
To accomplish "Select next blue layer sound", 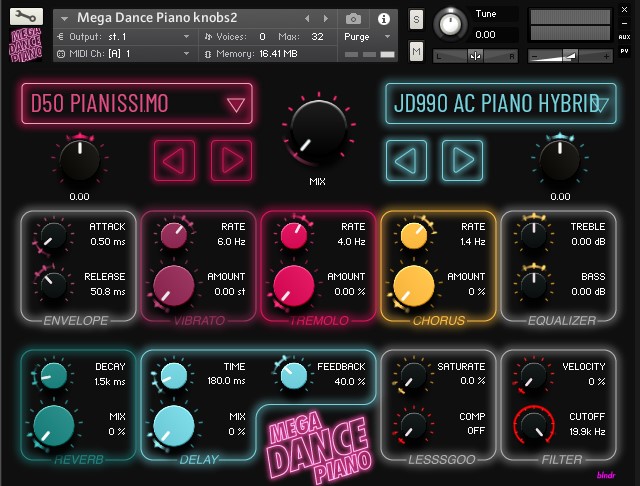I will click(x=462, y=160).
